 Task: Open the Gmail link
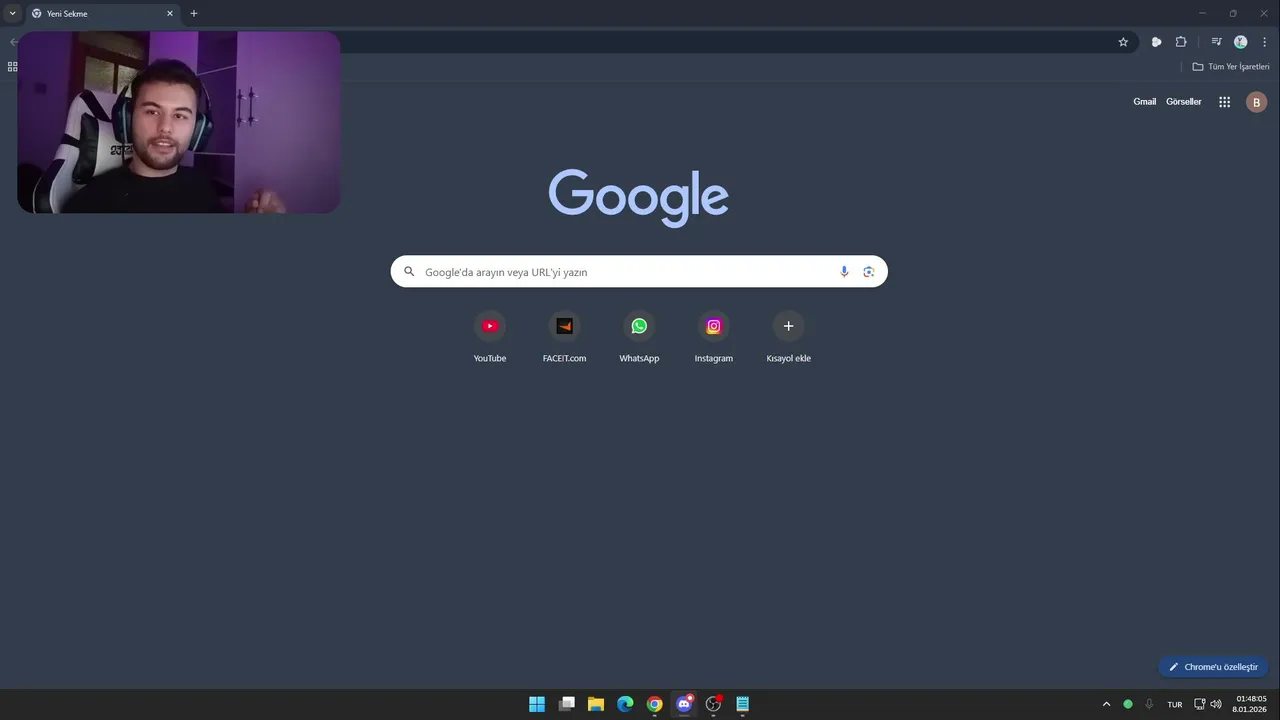click(1144, 102)
